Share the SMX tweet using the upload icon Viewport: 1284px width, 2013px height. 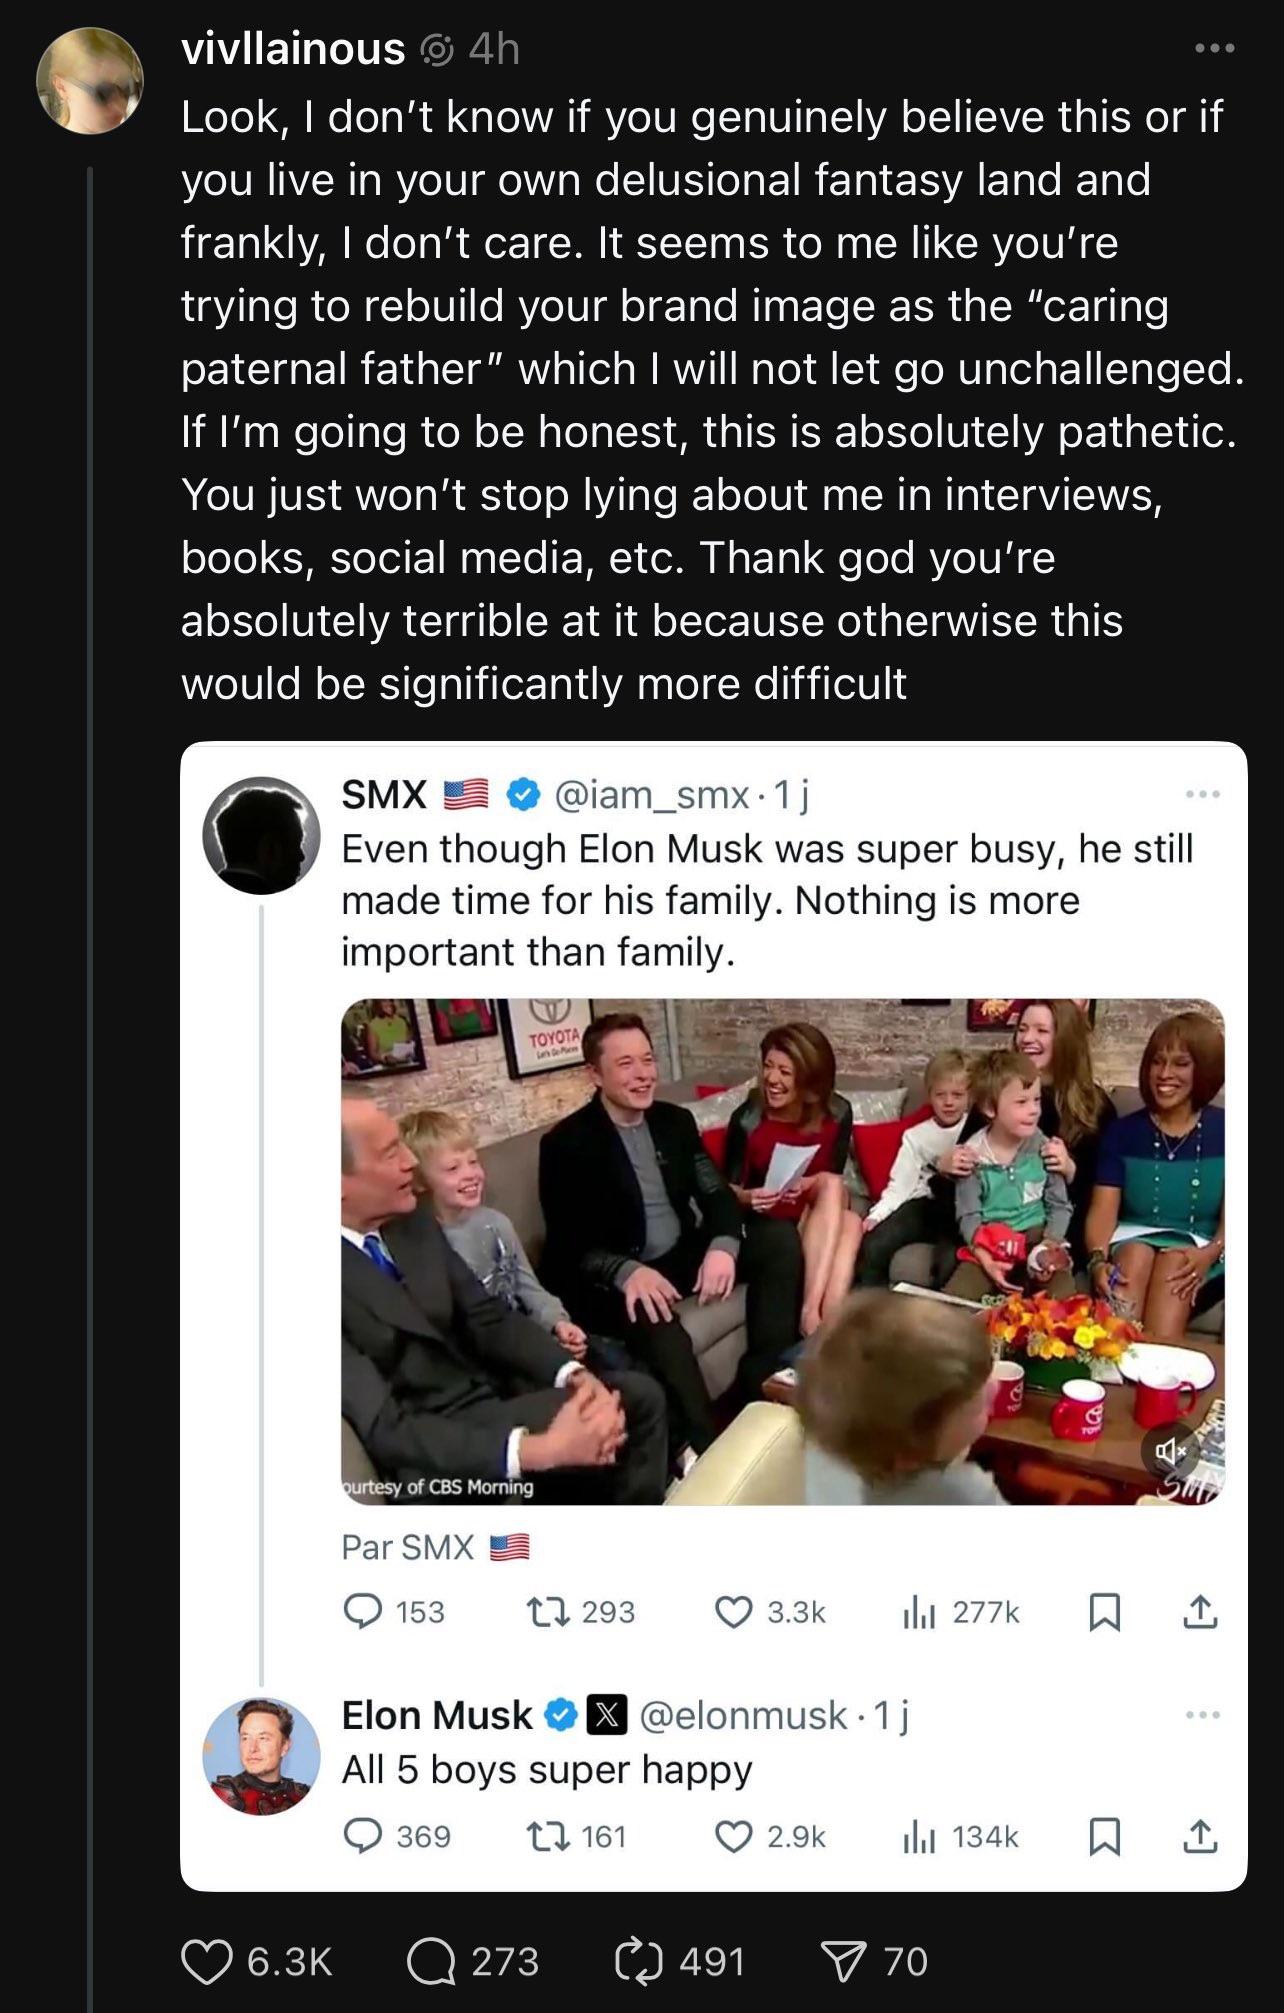pos(1200,1611)
